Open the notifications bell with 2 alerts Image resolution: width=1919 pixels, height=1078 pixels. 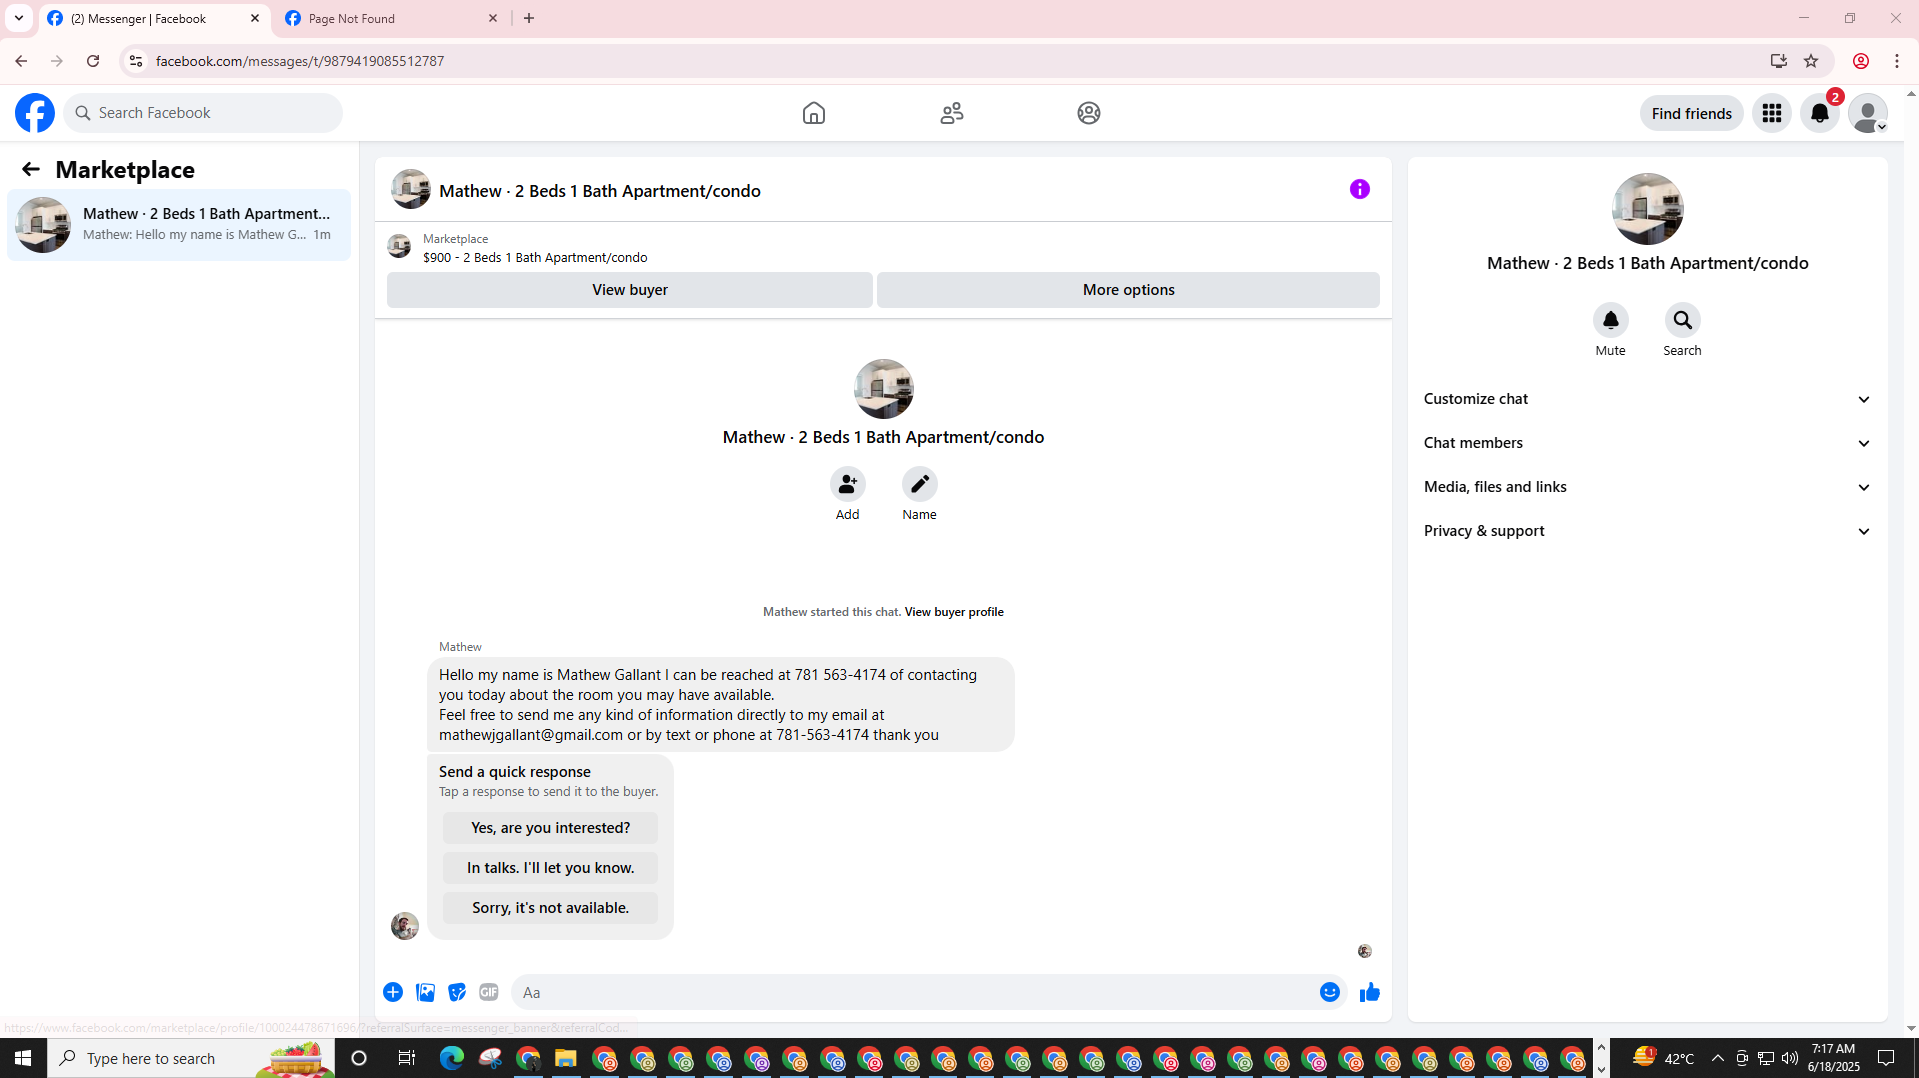point(1820,113)
